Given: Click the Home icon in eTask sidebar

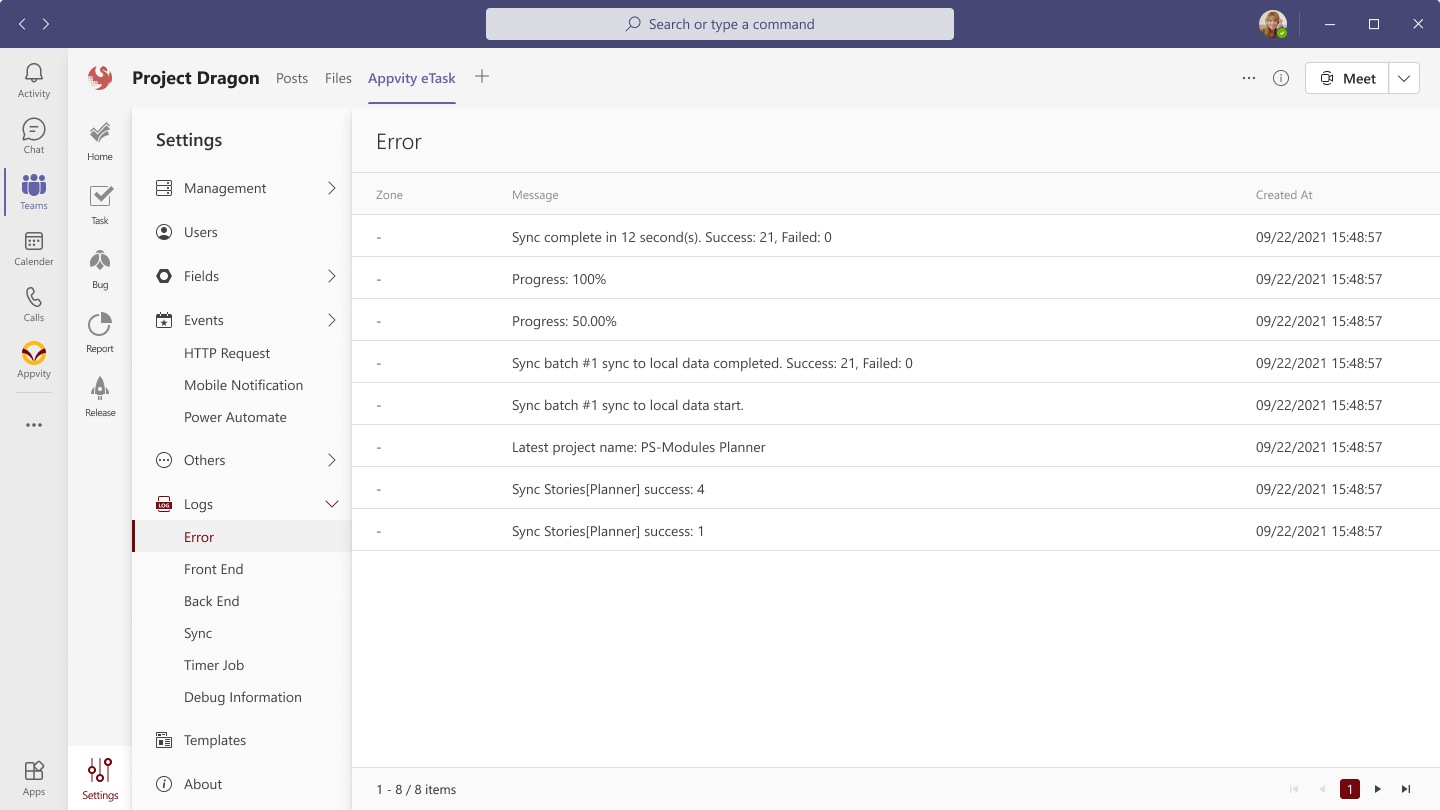Looking at the screenshot, I should pos(100,141).
